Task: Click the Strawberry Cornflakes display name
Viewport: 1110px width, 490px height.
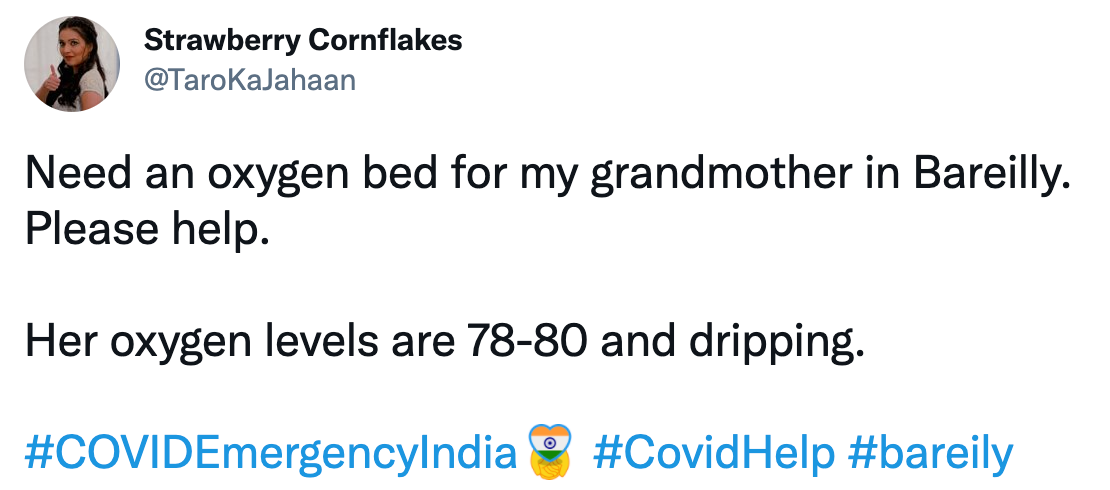Action: pos(303,41)
